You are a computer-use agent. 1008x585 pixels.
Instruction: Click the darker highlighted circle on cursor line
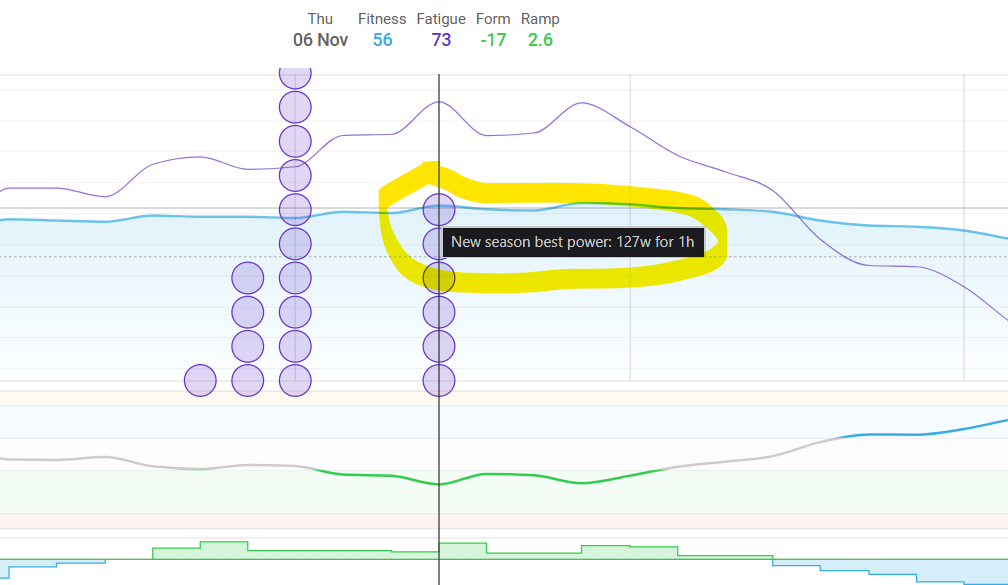[438, 277]
